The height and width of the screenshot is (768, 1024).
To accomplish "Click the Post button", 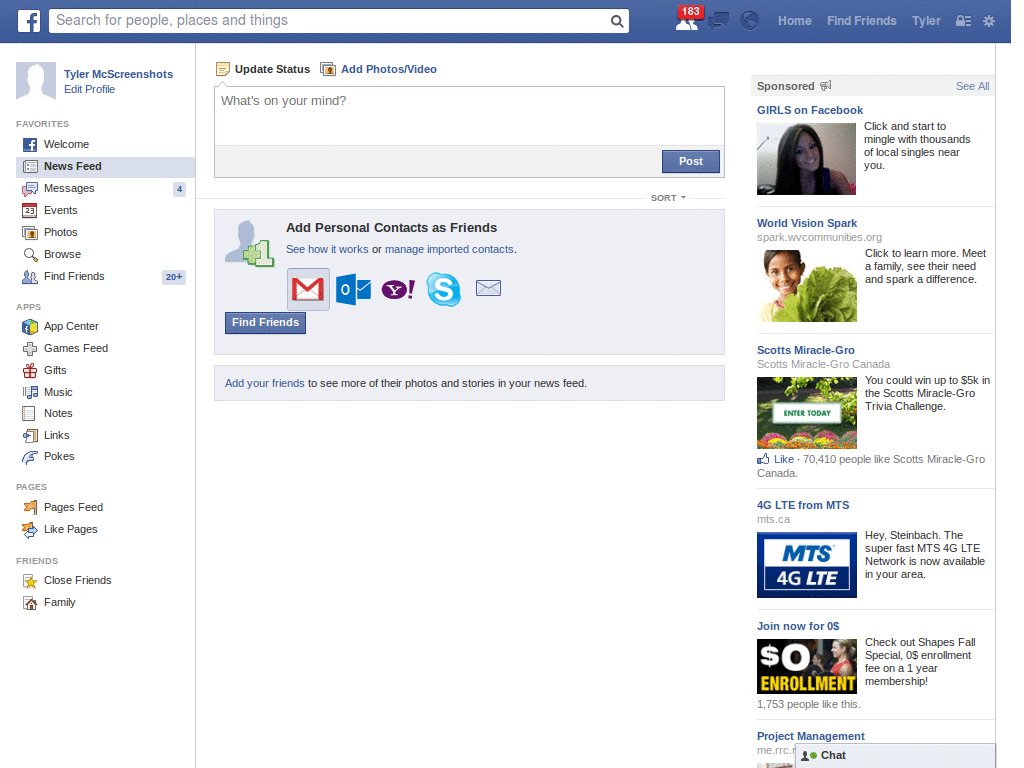I will 690,161.
